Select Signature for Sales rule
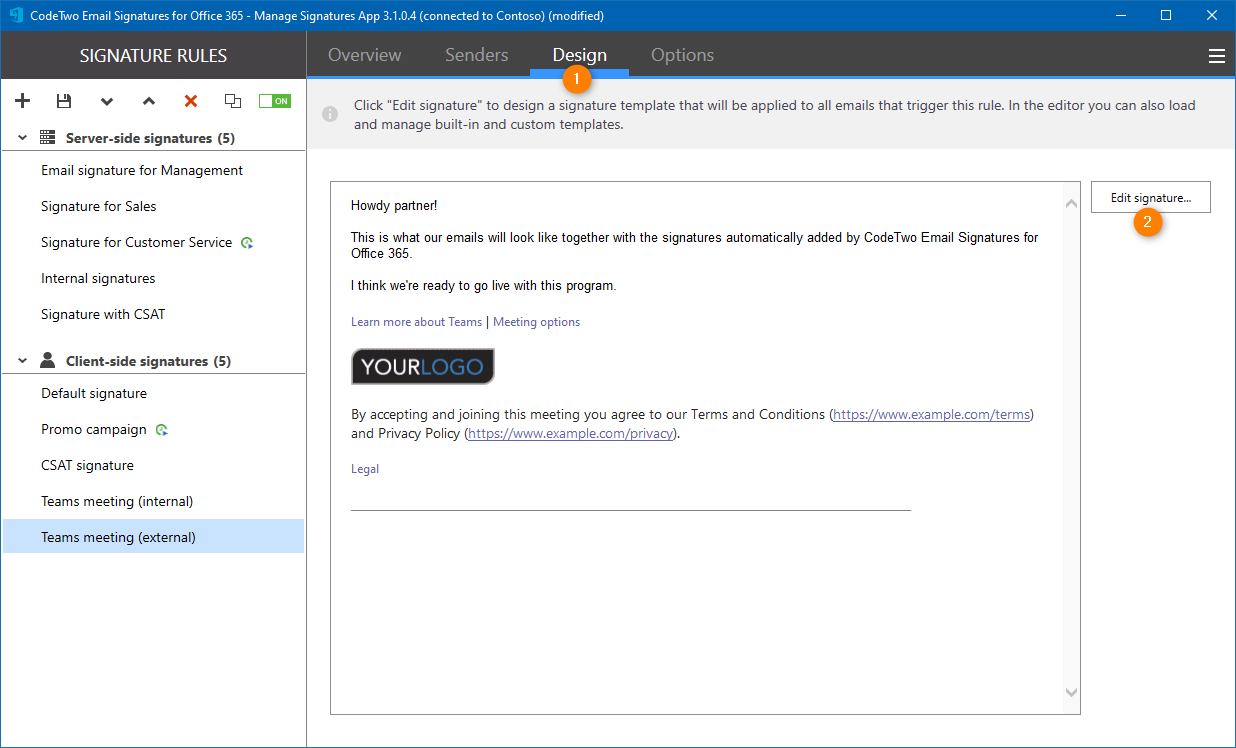The image size is (1236, 748). [154, 206]
